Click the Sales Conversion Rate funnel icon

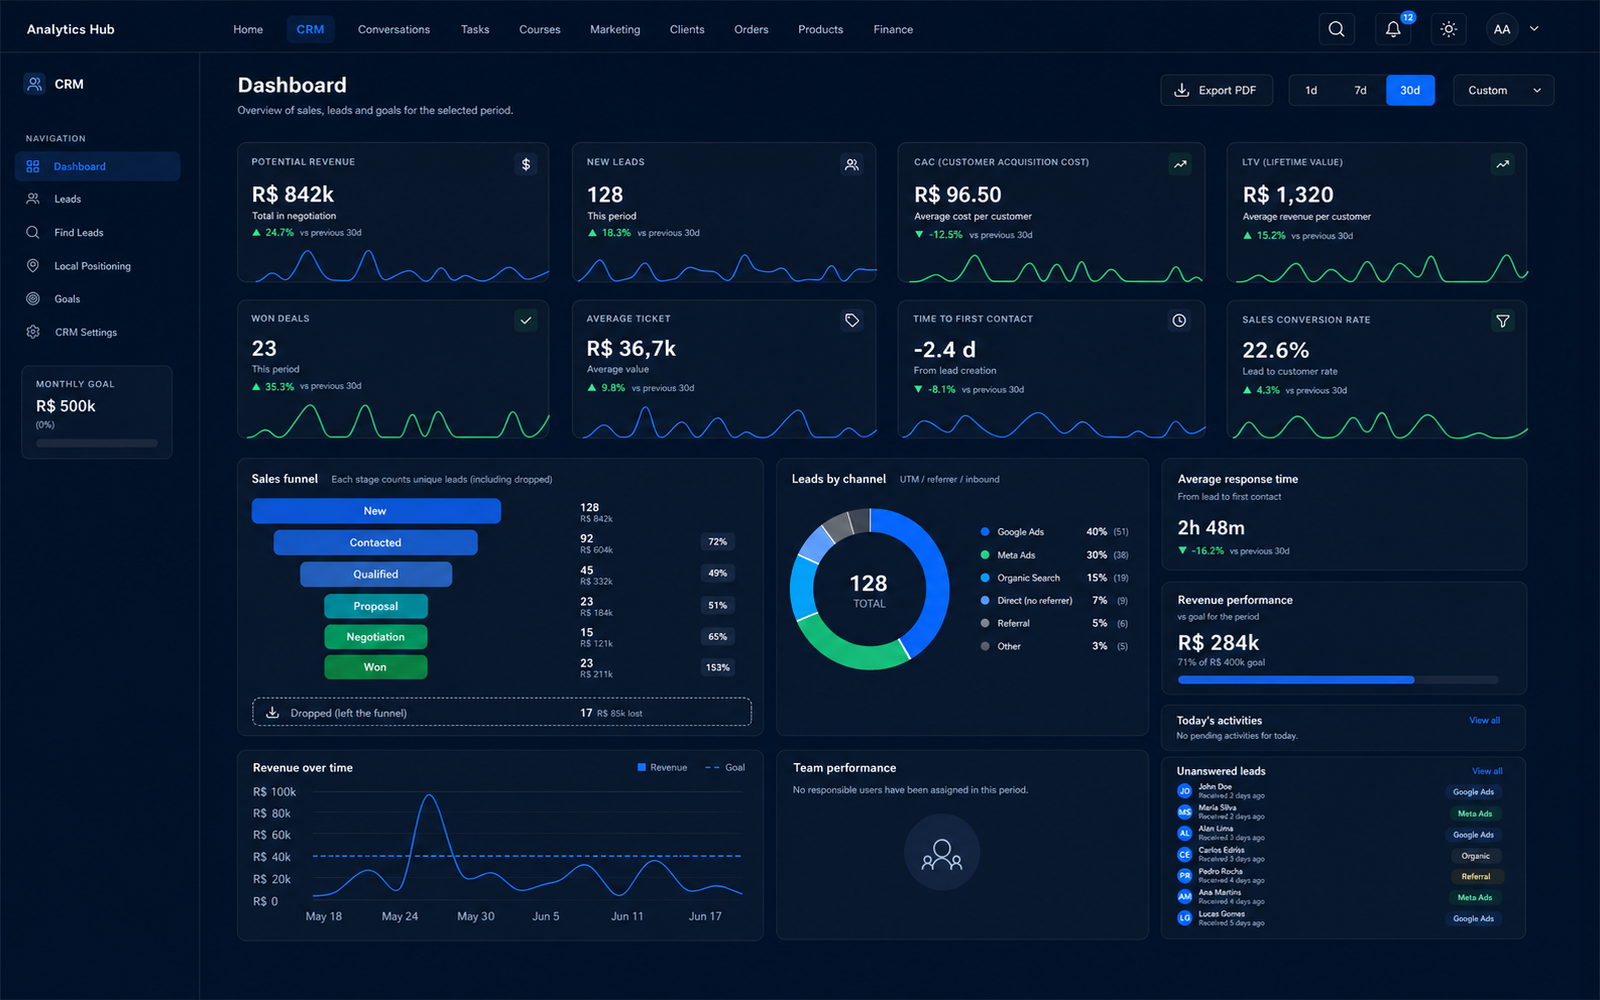(1502, 321)
